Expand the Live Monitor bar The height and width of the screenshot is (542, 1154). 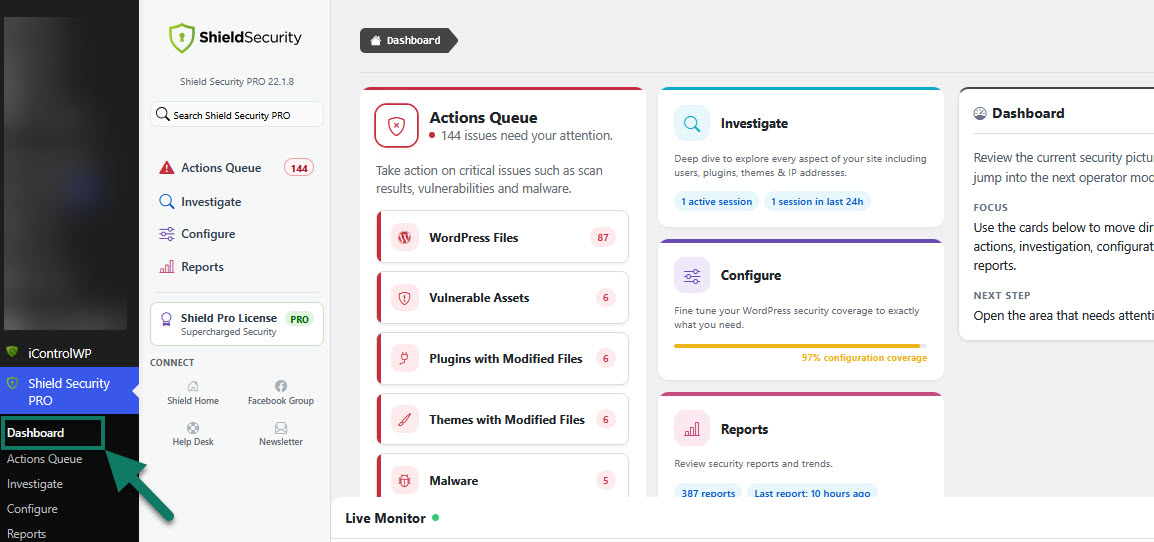(742, 518)
